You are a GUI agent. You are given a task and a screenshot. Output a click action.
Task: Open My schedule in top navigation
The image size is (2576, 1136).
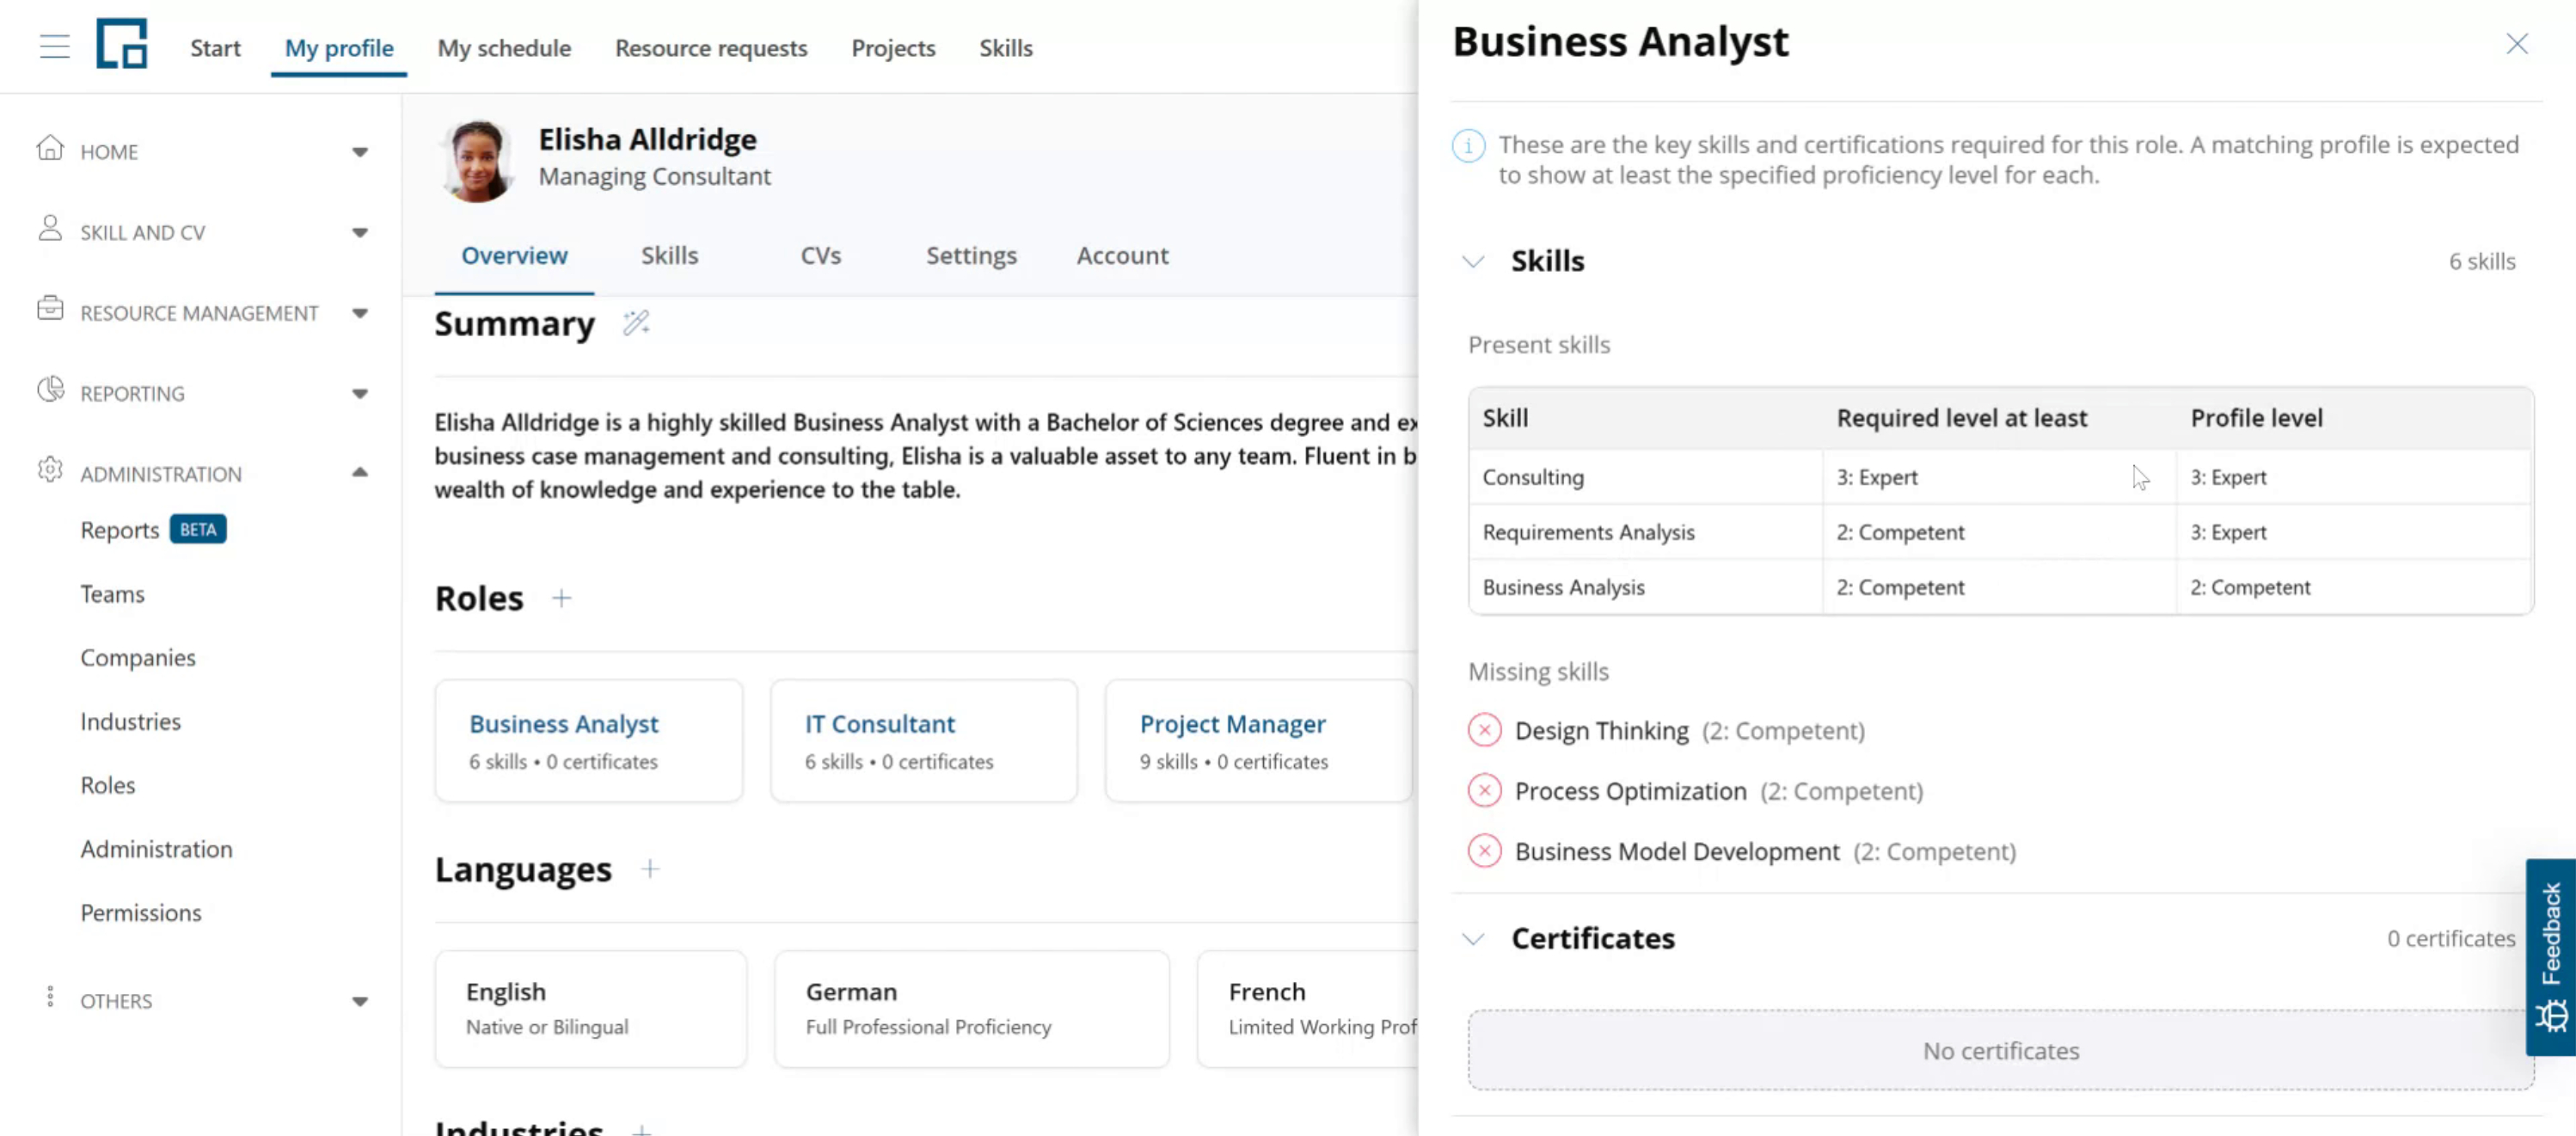pyautogui.click(x=504, y=48)
